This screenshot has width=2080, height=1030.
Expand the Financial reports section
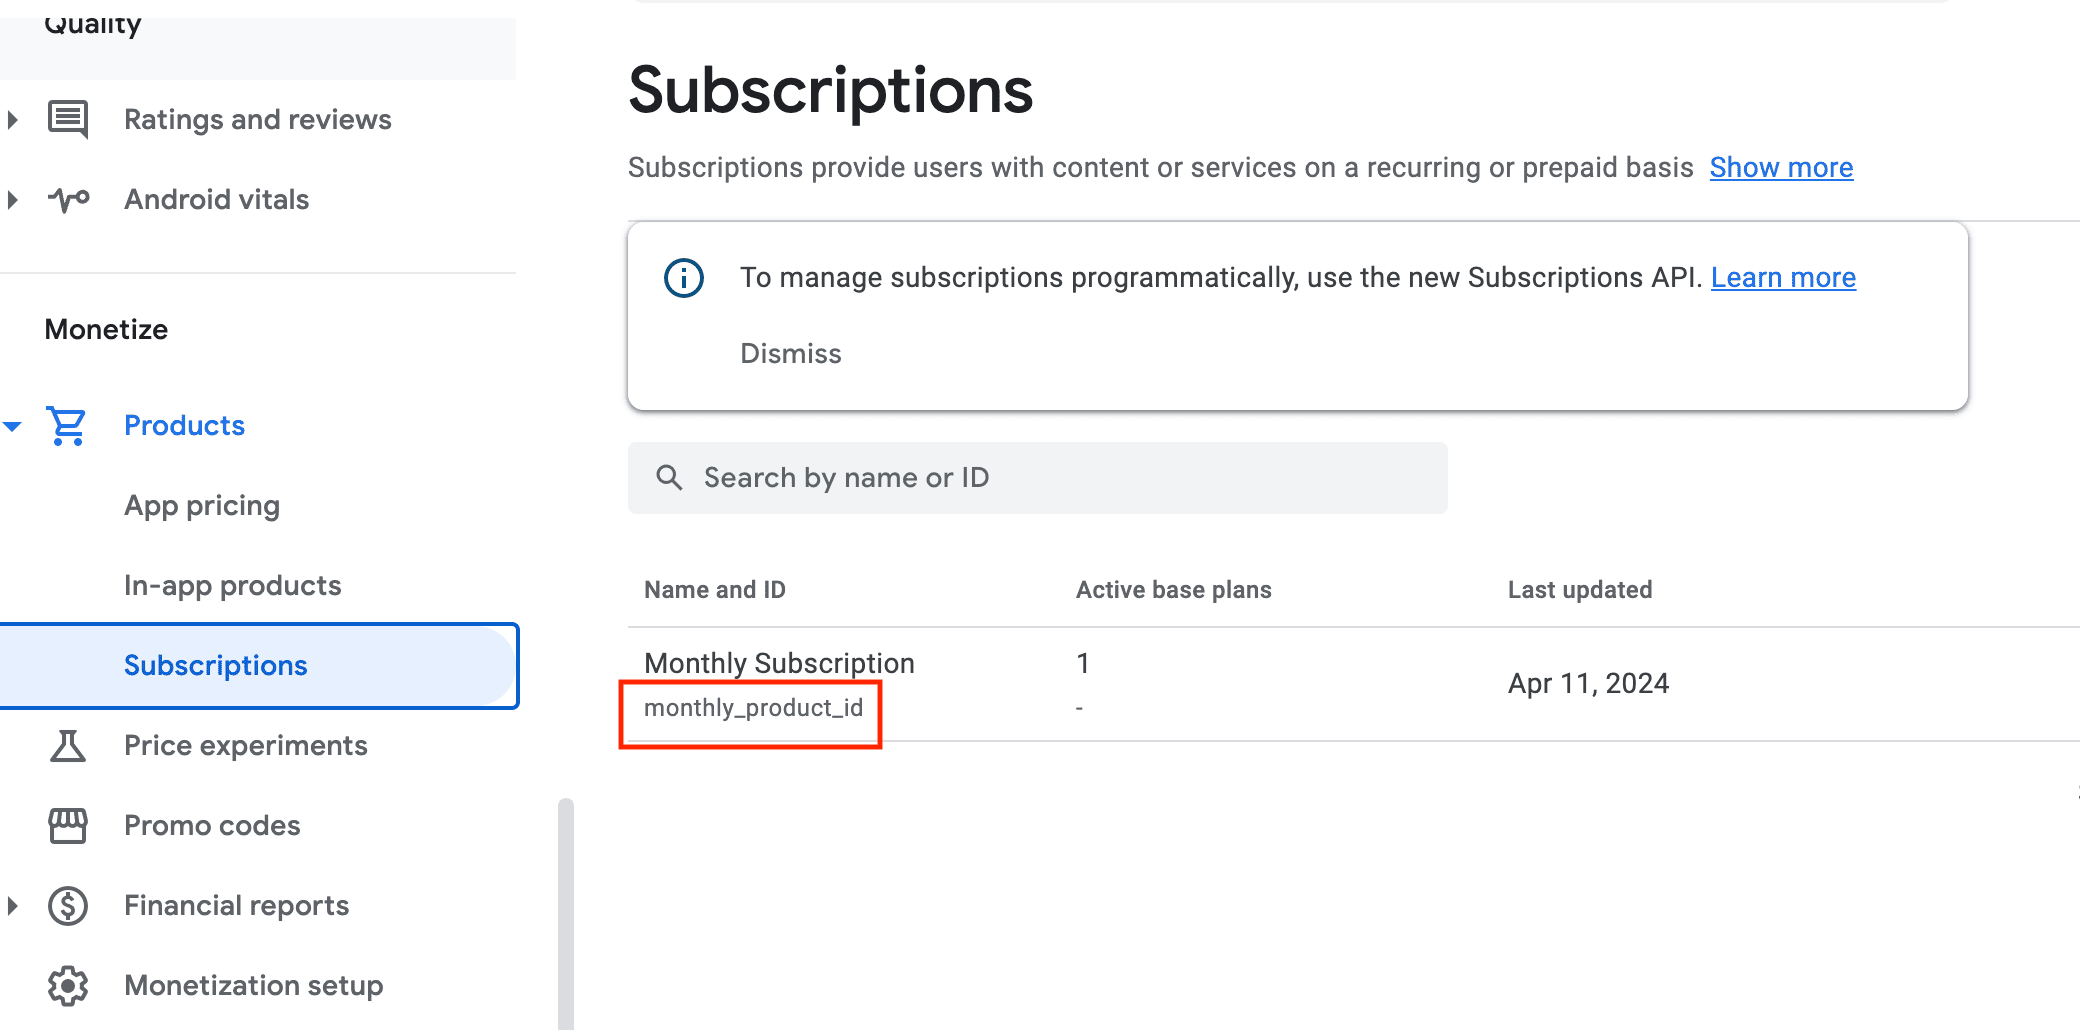(13, 905)
